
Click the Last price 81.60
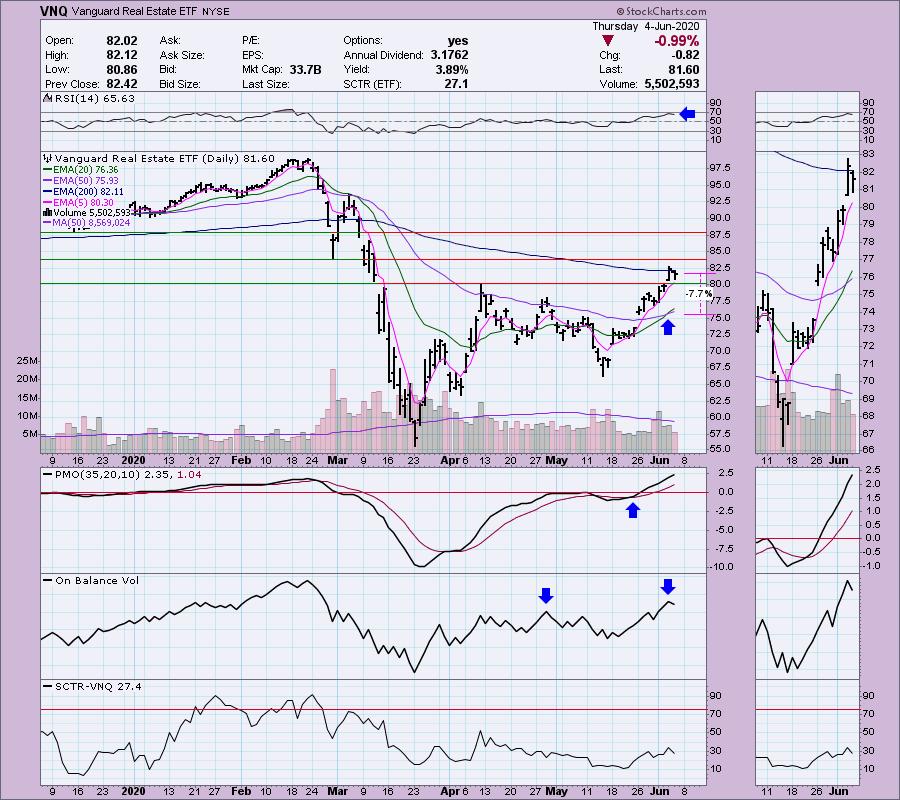[684, 69]
